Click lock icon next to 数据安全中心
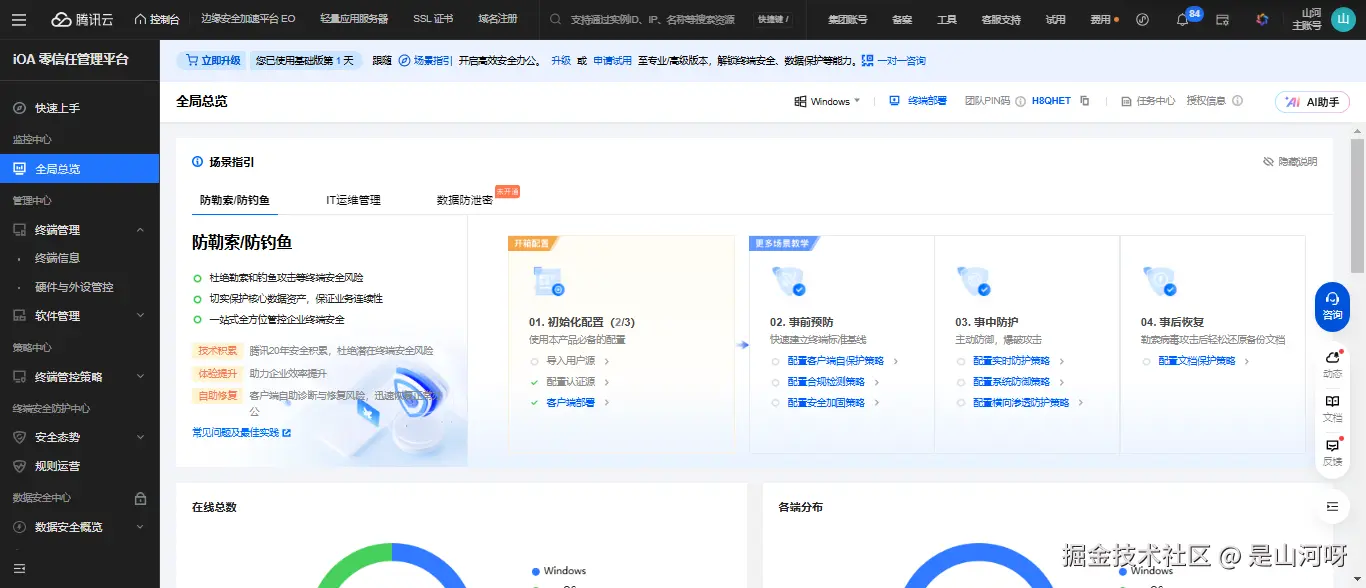Screen dimensions: 1366x588 tap(140, 498)
